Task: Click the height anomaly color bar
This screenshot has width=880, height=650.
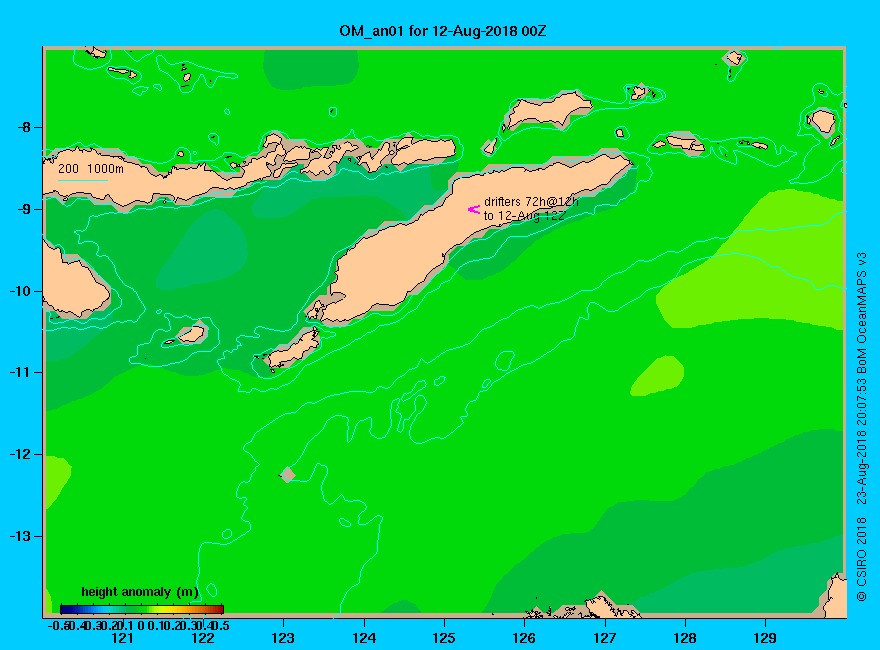Action: pos(142,609)
